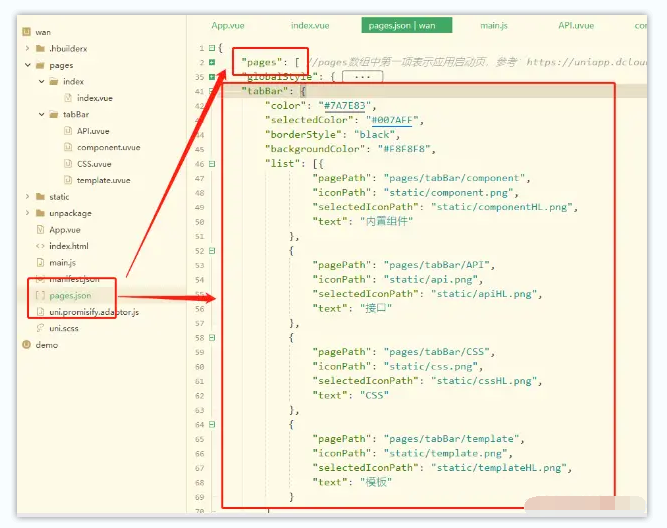Viewport: 667px width, 528px height.
Task: Click the pages.json file icon
Action: tap(40, 295)
